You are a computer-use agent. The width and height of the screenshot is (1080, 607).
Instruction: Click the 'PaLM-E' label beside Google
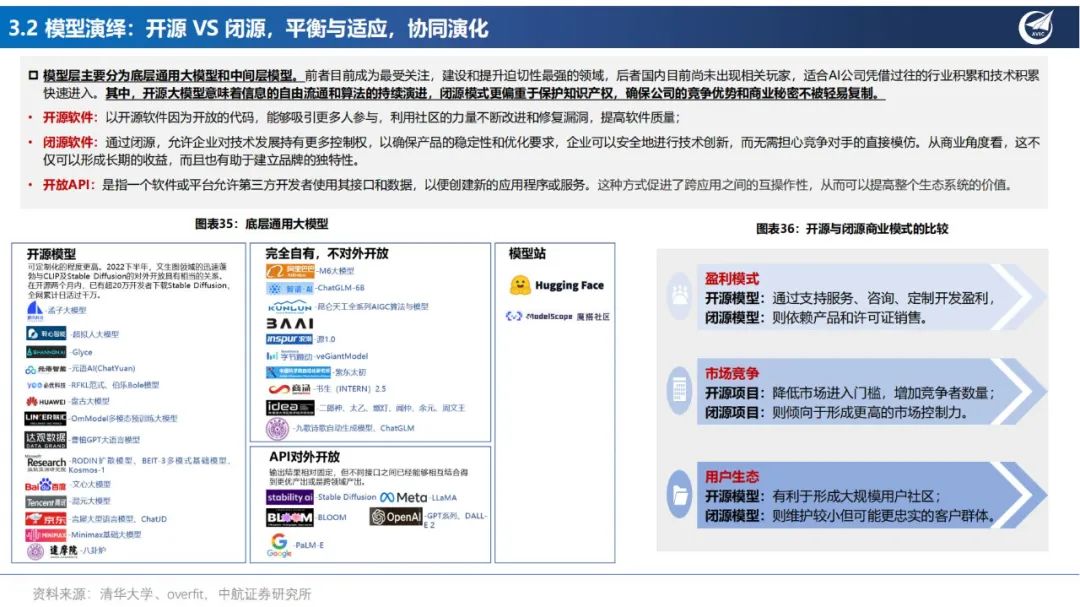(x=309, y=545)
